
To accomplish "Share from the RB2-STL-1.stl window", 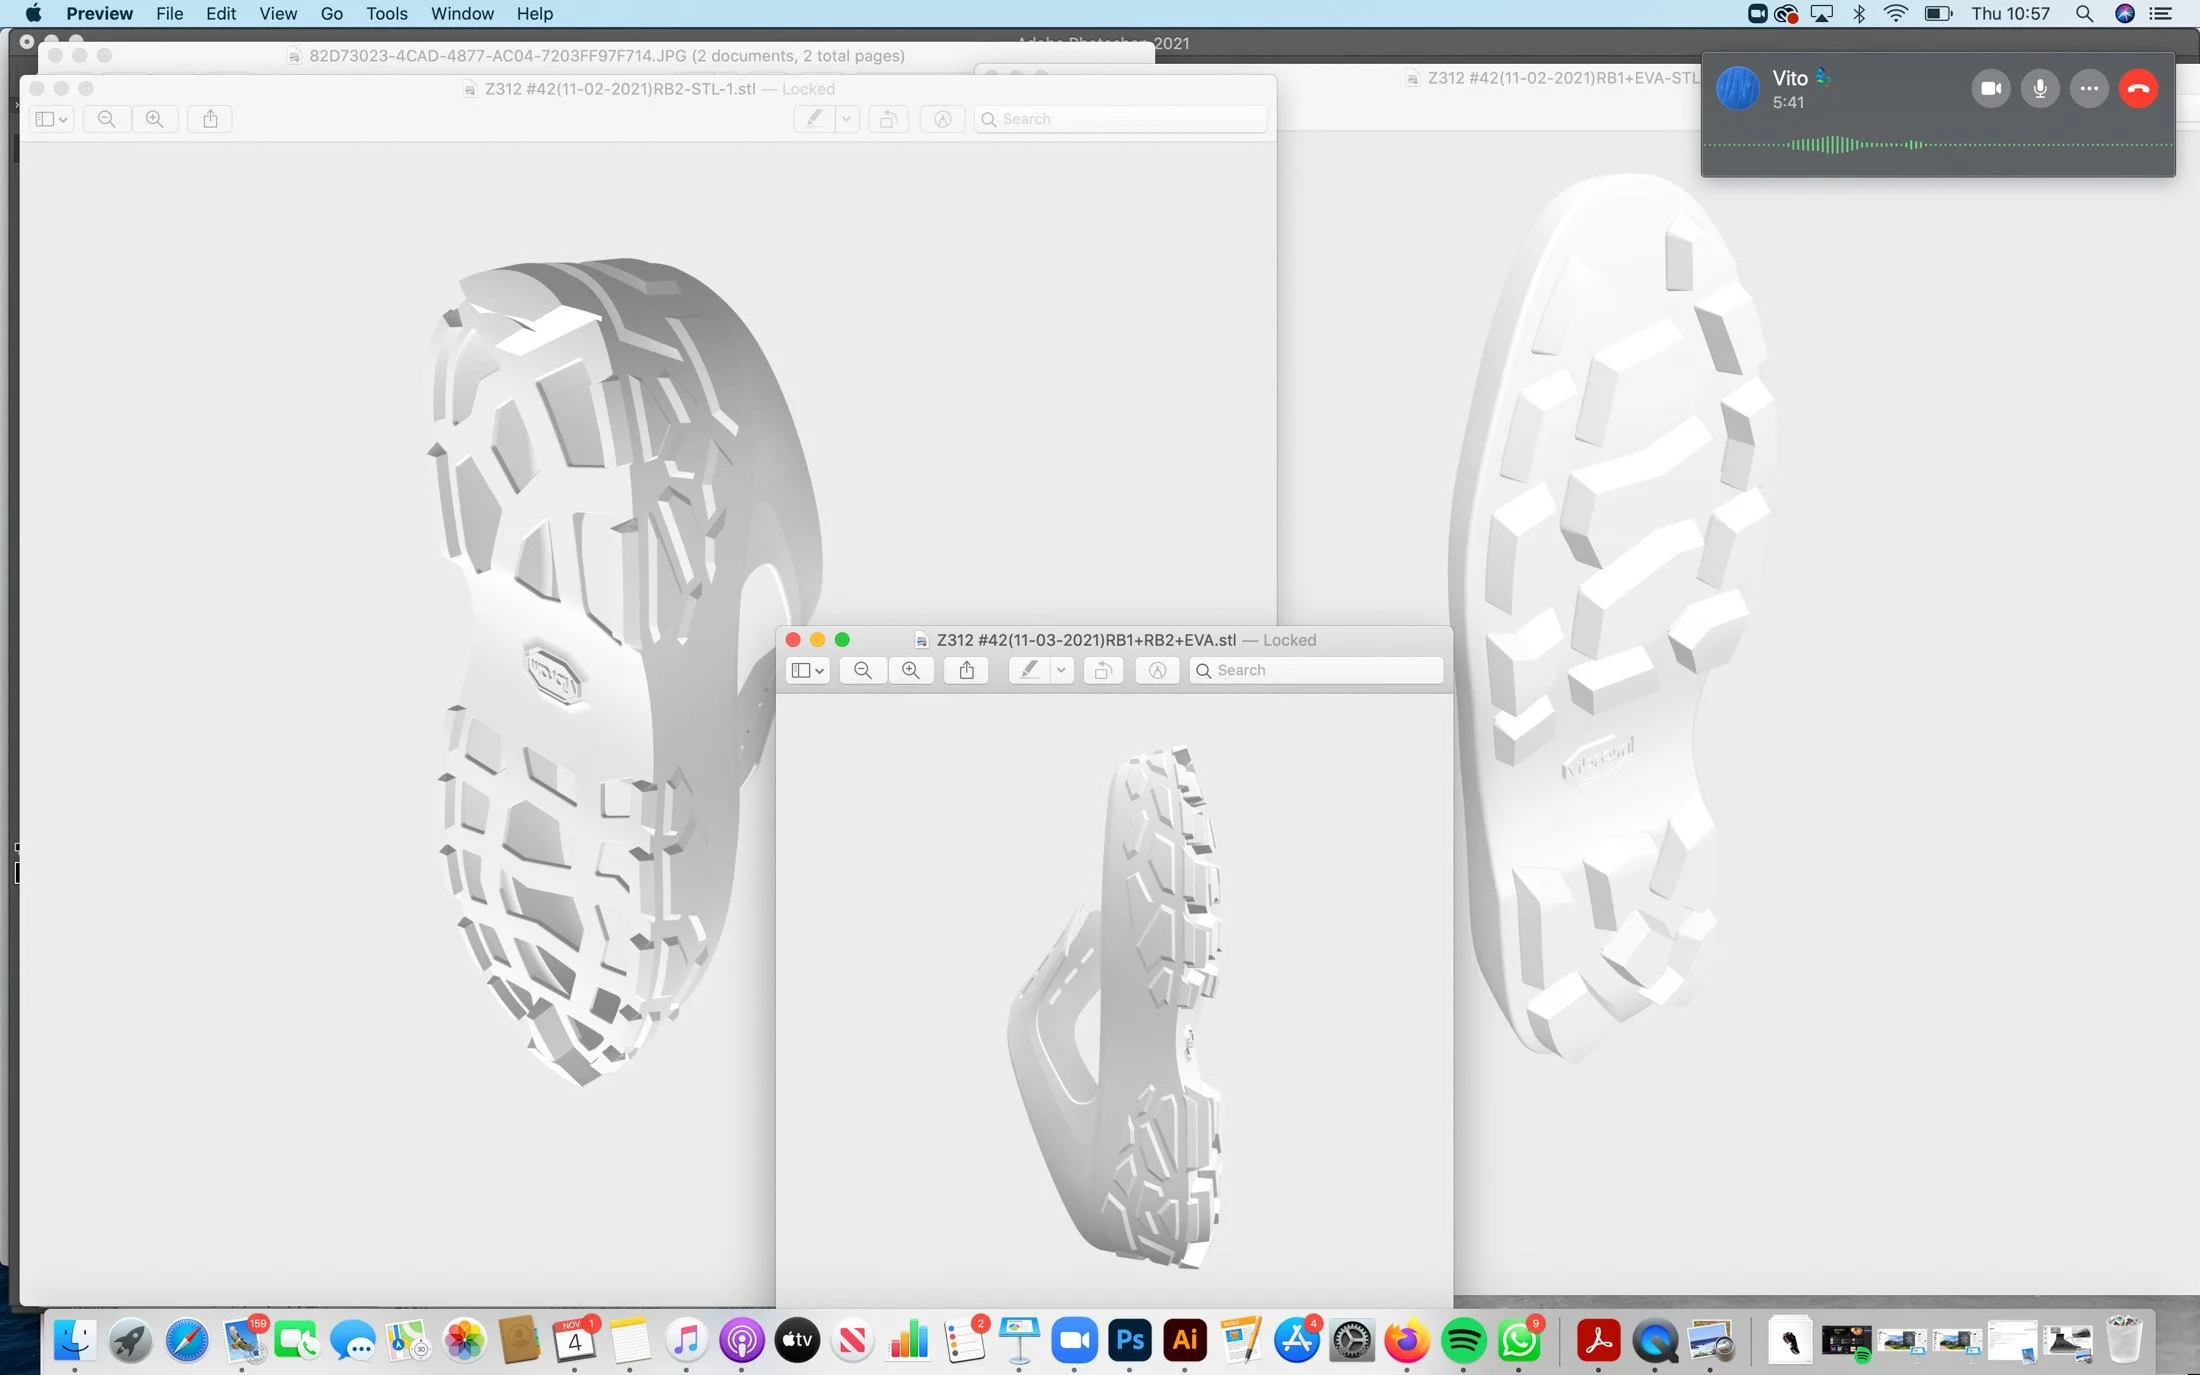I will click(x=211, y=119).
